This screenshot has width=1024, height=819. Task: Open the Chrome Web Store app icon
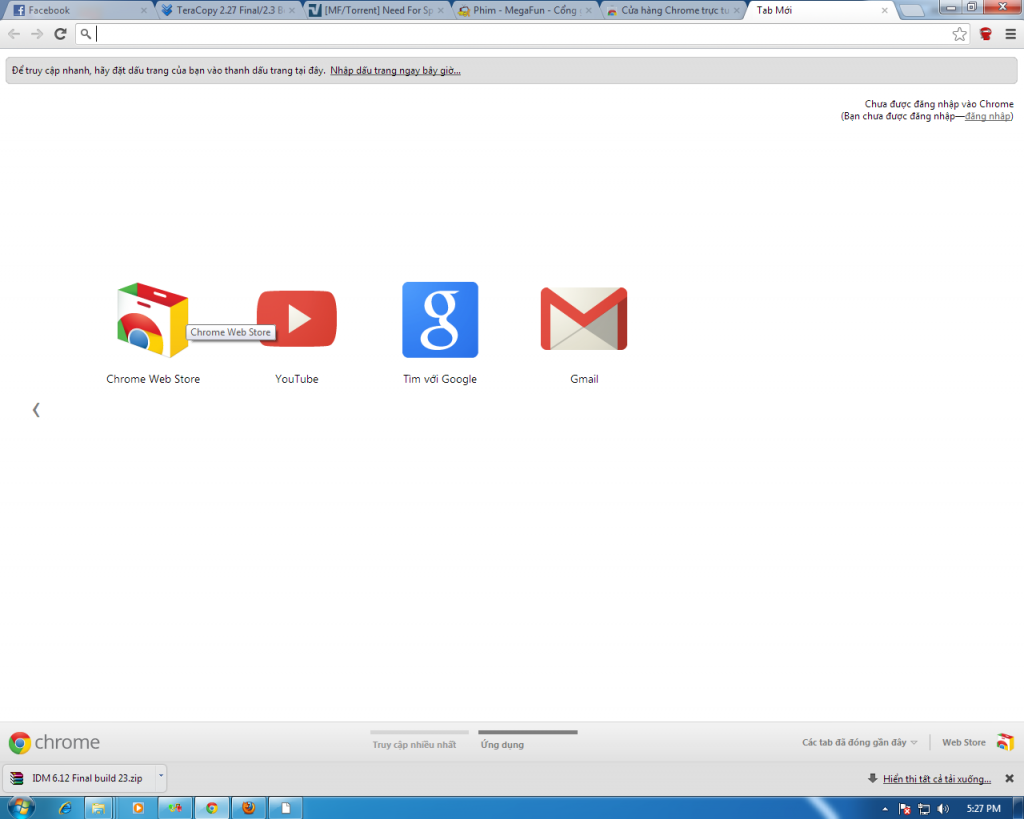152,320
